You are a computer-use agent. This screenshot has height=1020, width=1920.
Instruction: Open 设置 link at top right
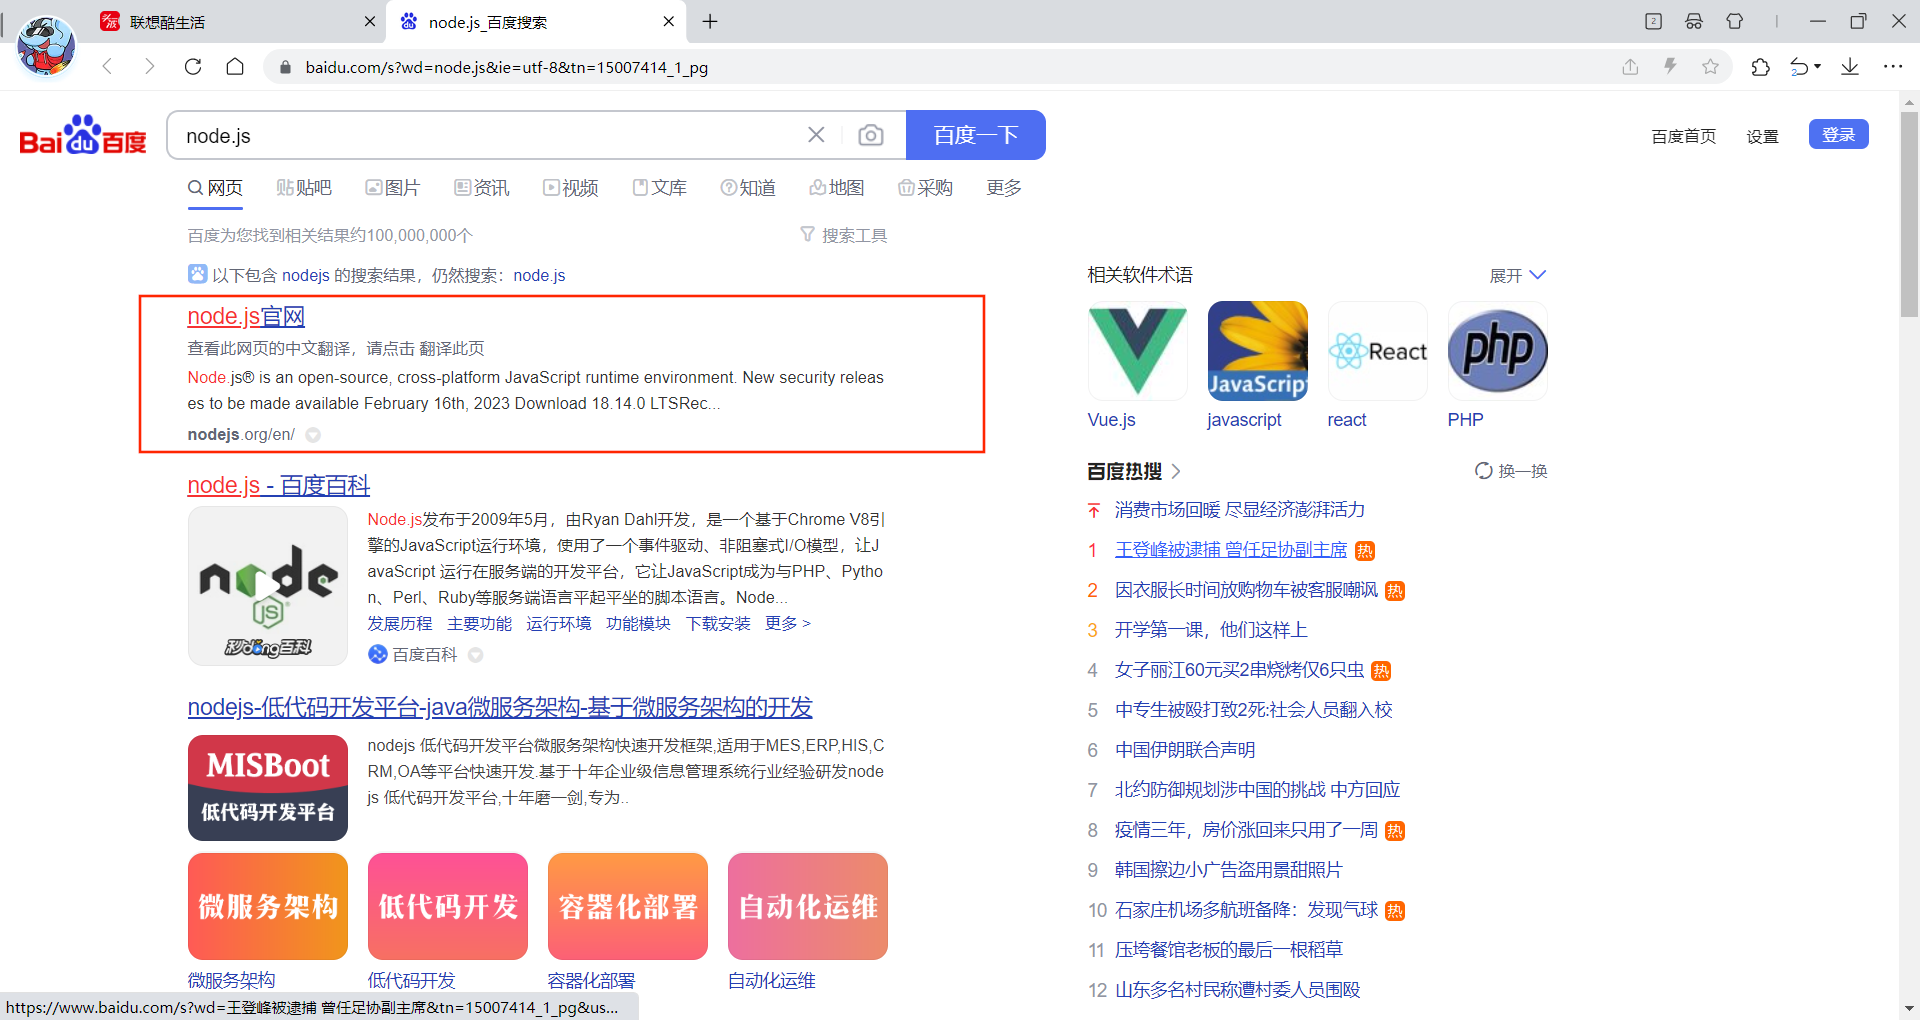pos(1762,136)
